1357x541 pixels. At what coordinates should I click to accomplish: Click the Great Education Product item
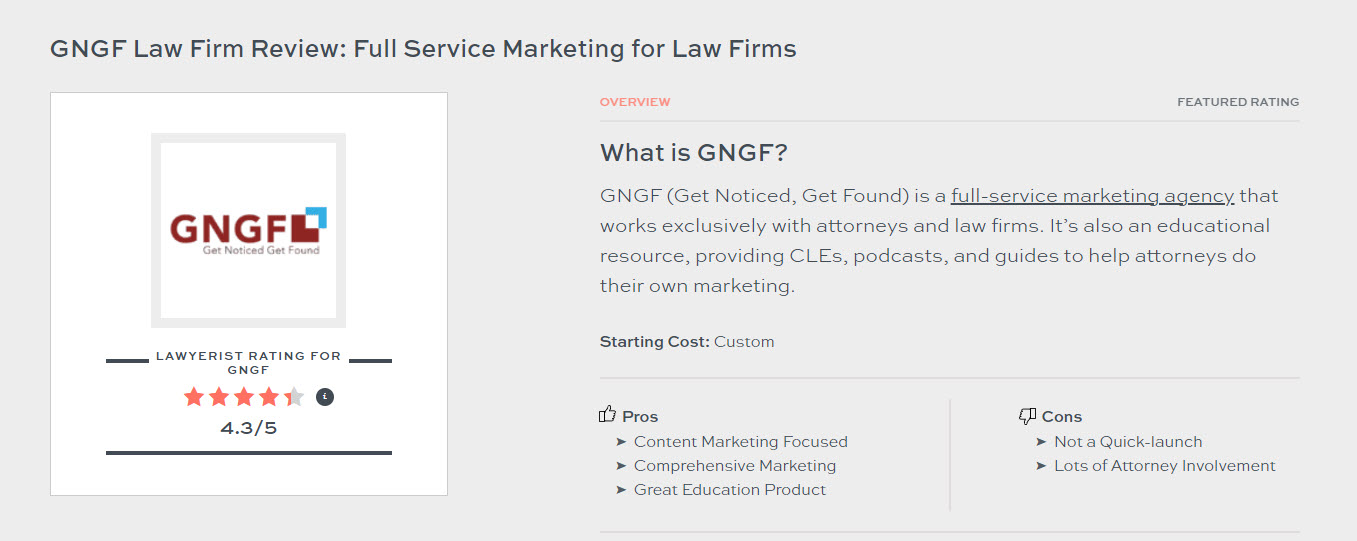tap(729, 490)
